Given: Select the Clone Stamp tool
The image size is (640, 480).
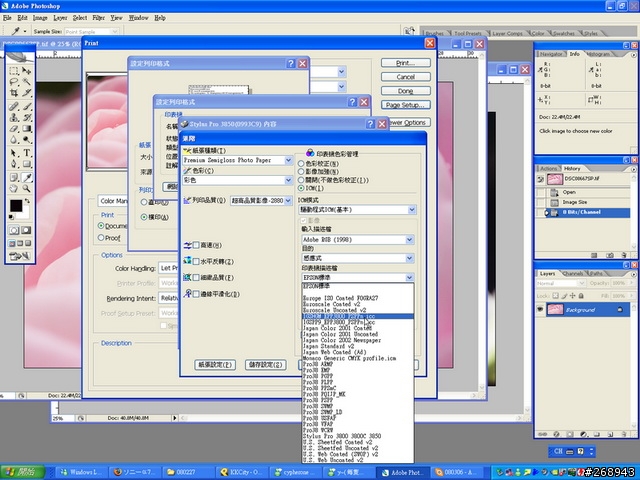Looking at the screenshot, I should tap(14, 118).
